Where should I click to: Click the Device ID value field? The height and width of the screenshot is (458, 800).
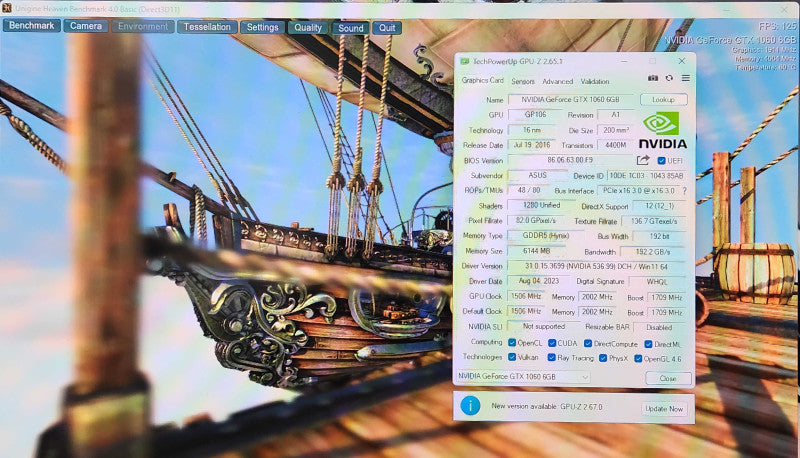[x=646, y=175]
